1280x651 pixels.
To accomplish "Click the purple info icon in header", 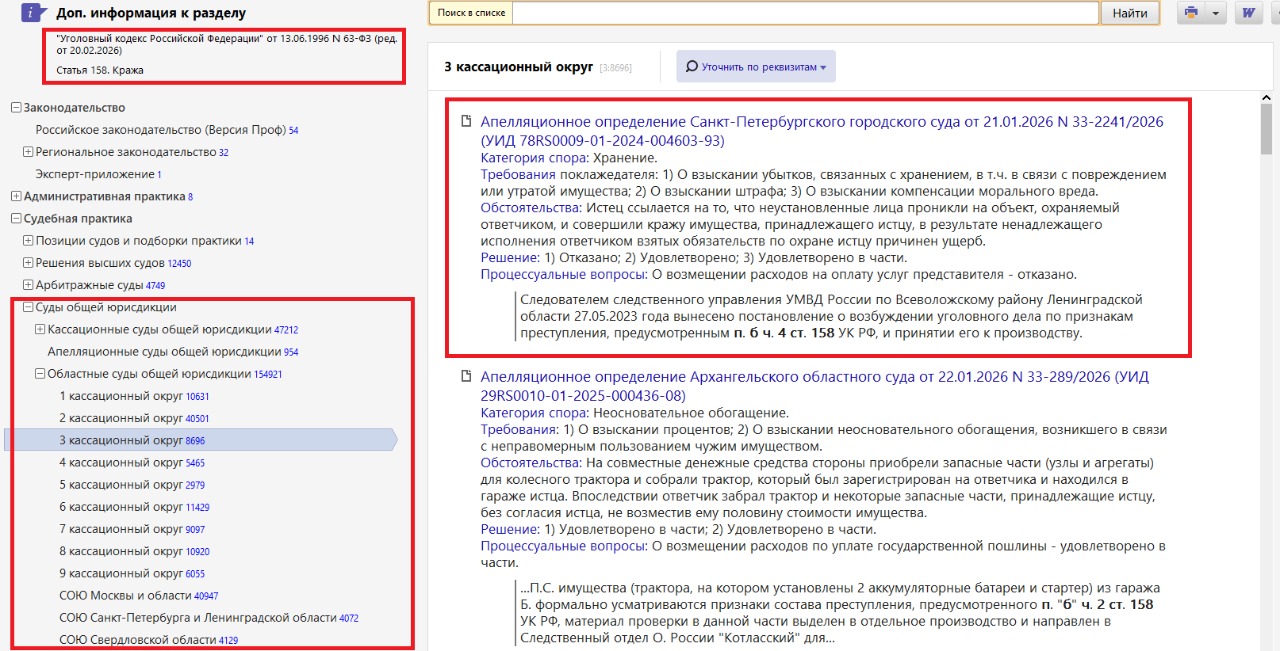I will pos(33,13).
